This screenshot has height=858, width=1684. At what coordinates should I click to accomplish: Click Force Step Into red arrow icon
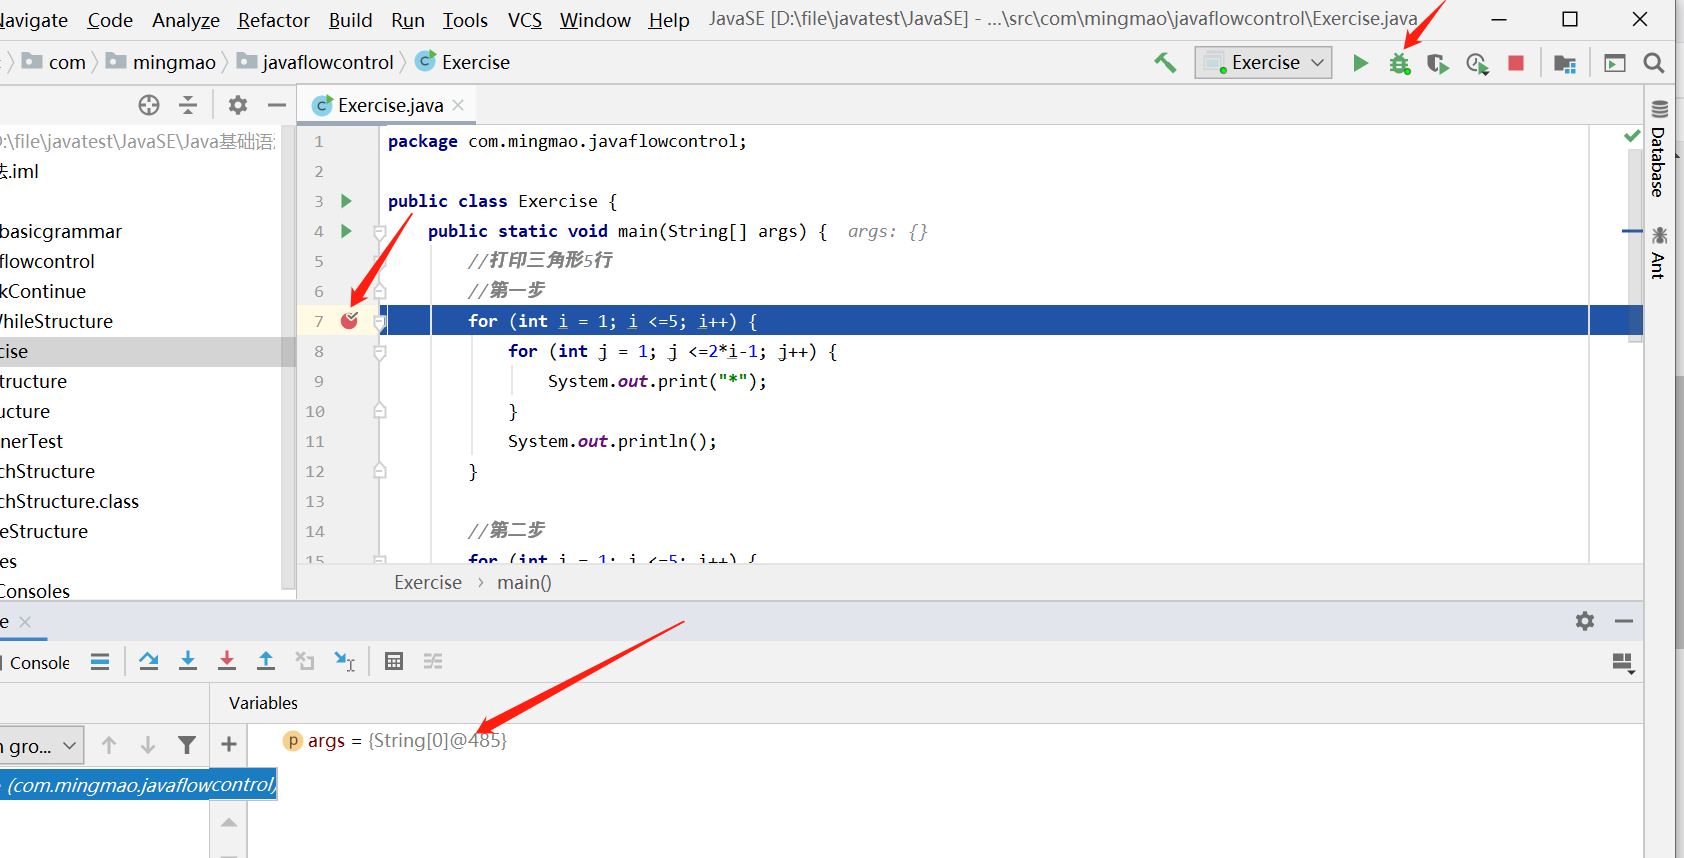click(227, 661)
